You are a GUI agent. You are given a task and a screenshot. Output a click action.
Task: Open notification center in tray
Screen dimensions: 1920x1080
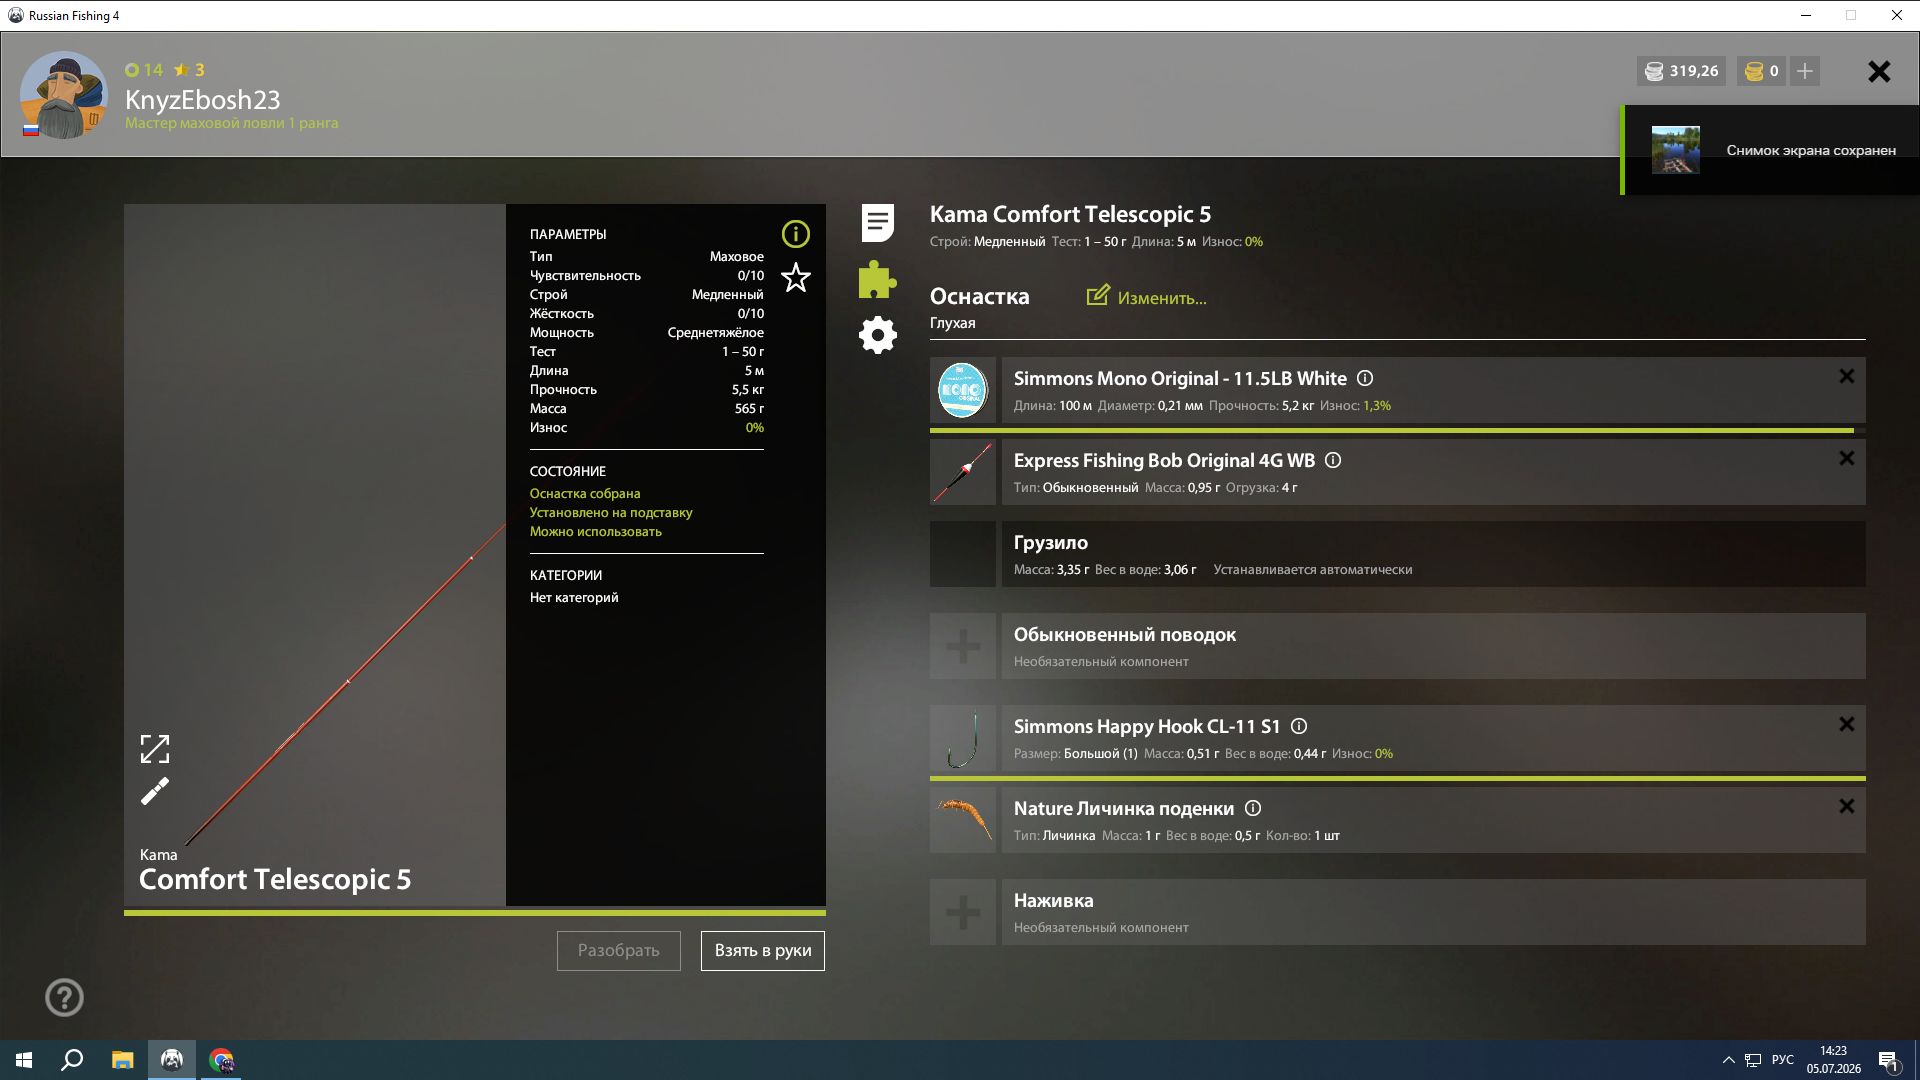coord(1888,1060)
